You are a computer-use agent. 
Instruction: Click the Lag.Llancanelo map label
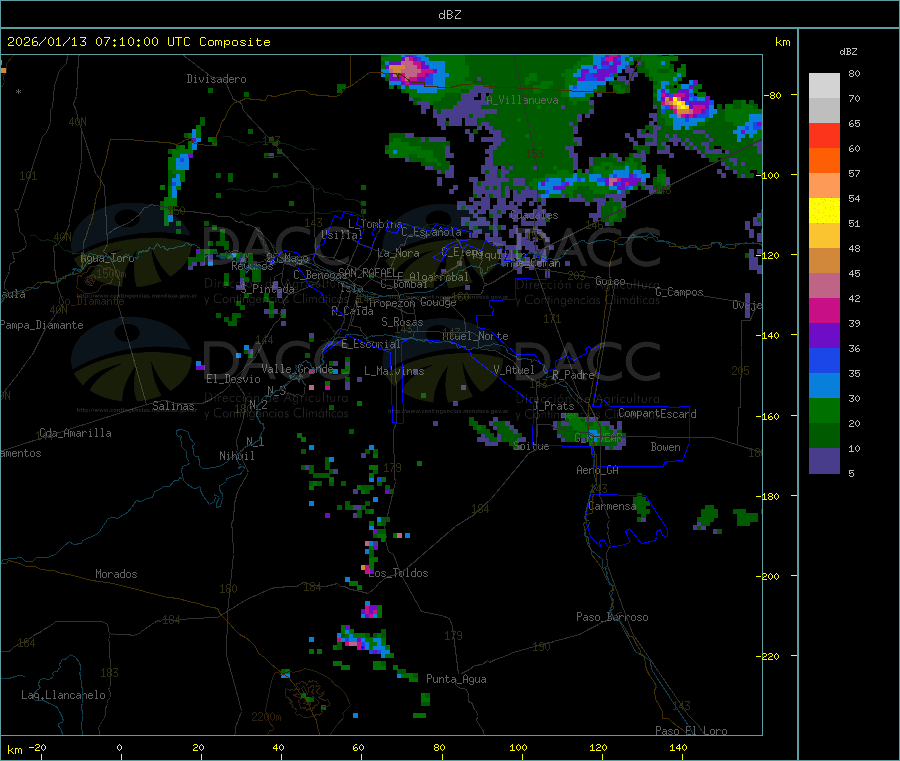point(64,695)
